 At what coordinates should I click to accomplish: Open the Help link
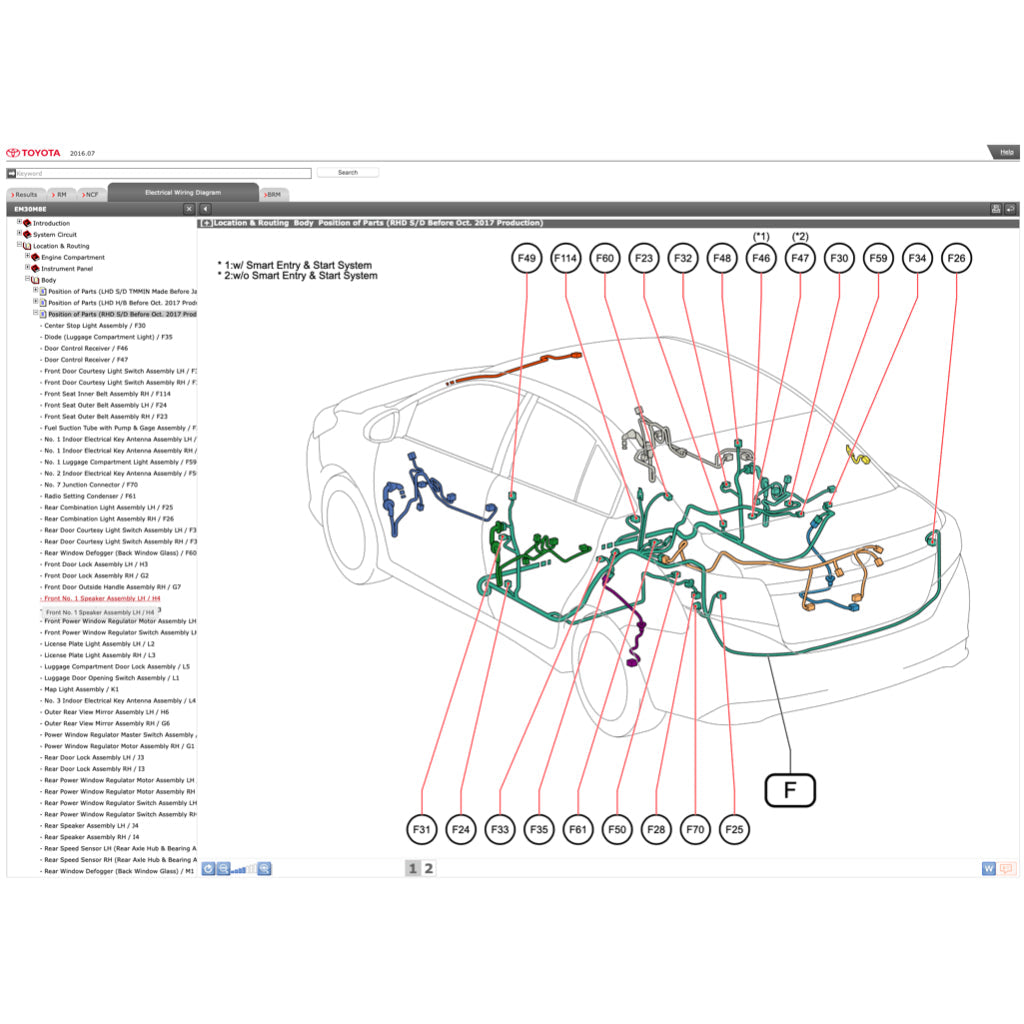pos(1006,152)
